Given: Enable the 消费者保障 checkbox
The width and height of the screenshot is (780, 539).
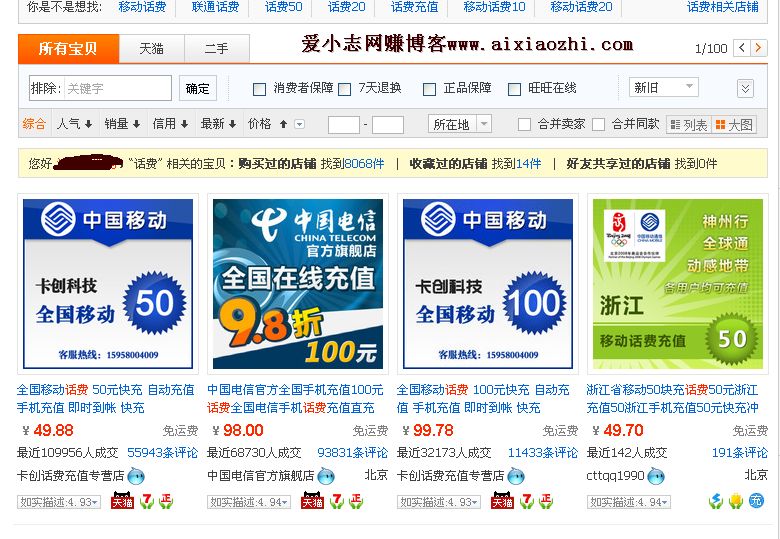Looking at the screenshot, I should [x=259, y=90].
